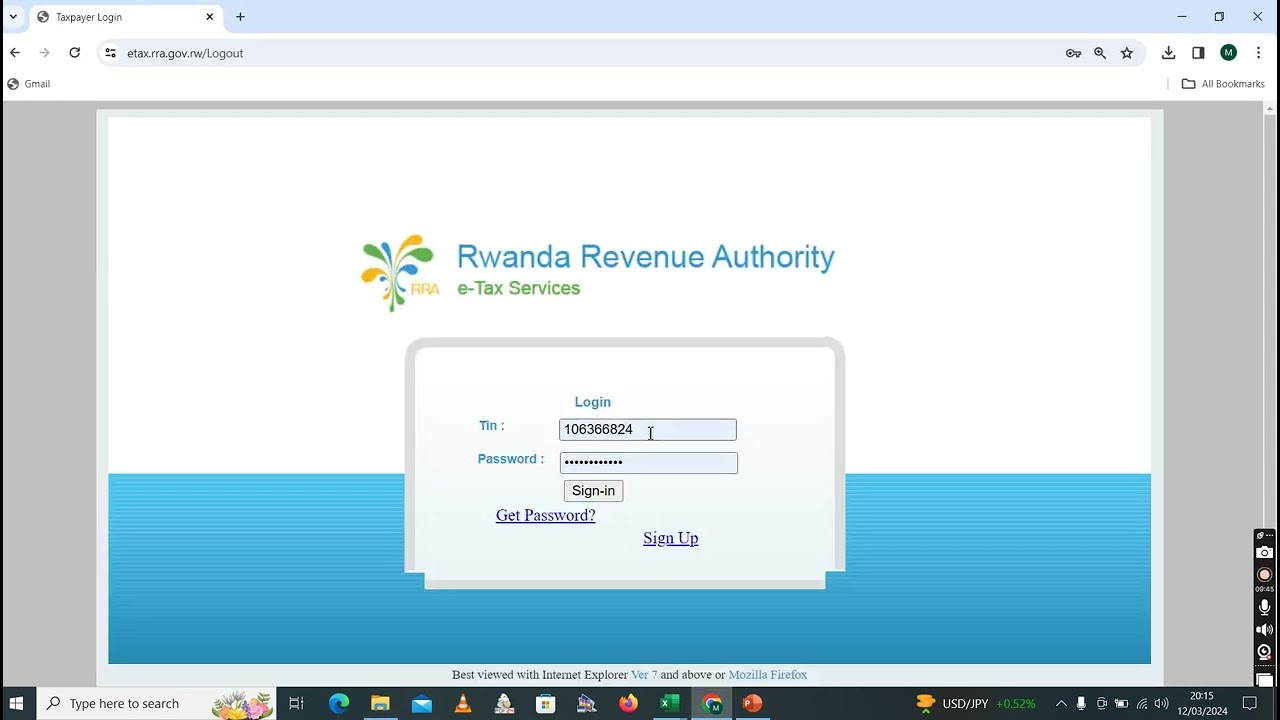Open the notifications action center
The width and height of the screenshot is (1280, 720).
click(1249, 703)
